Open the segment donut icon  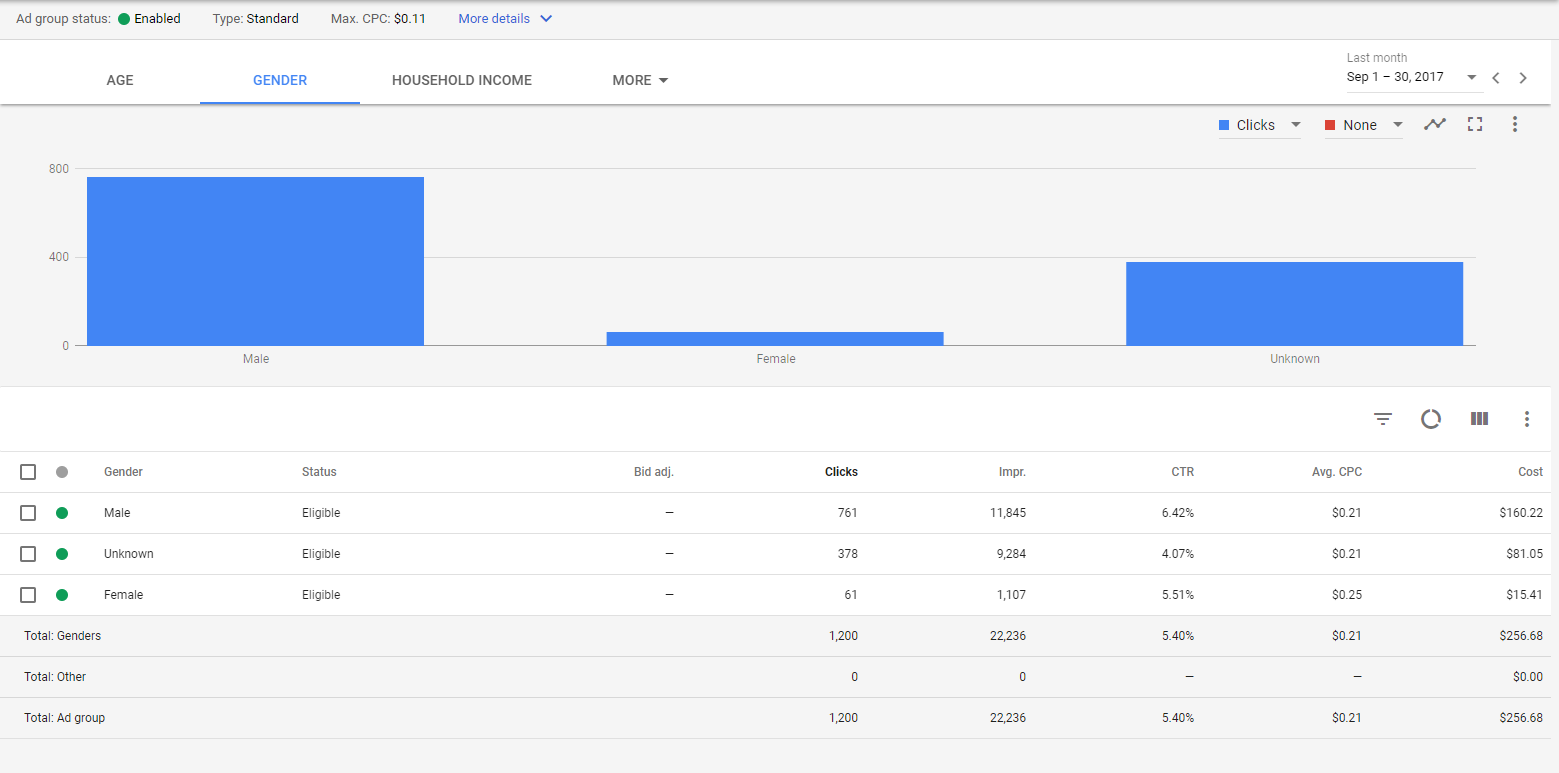[1431, 419]
